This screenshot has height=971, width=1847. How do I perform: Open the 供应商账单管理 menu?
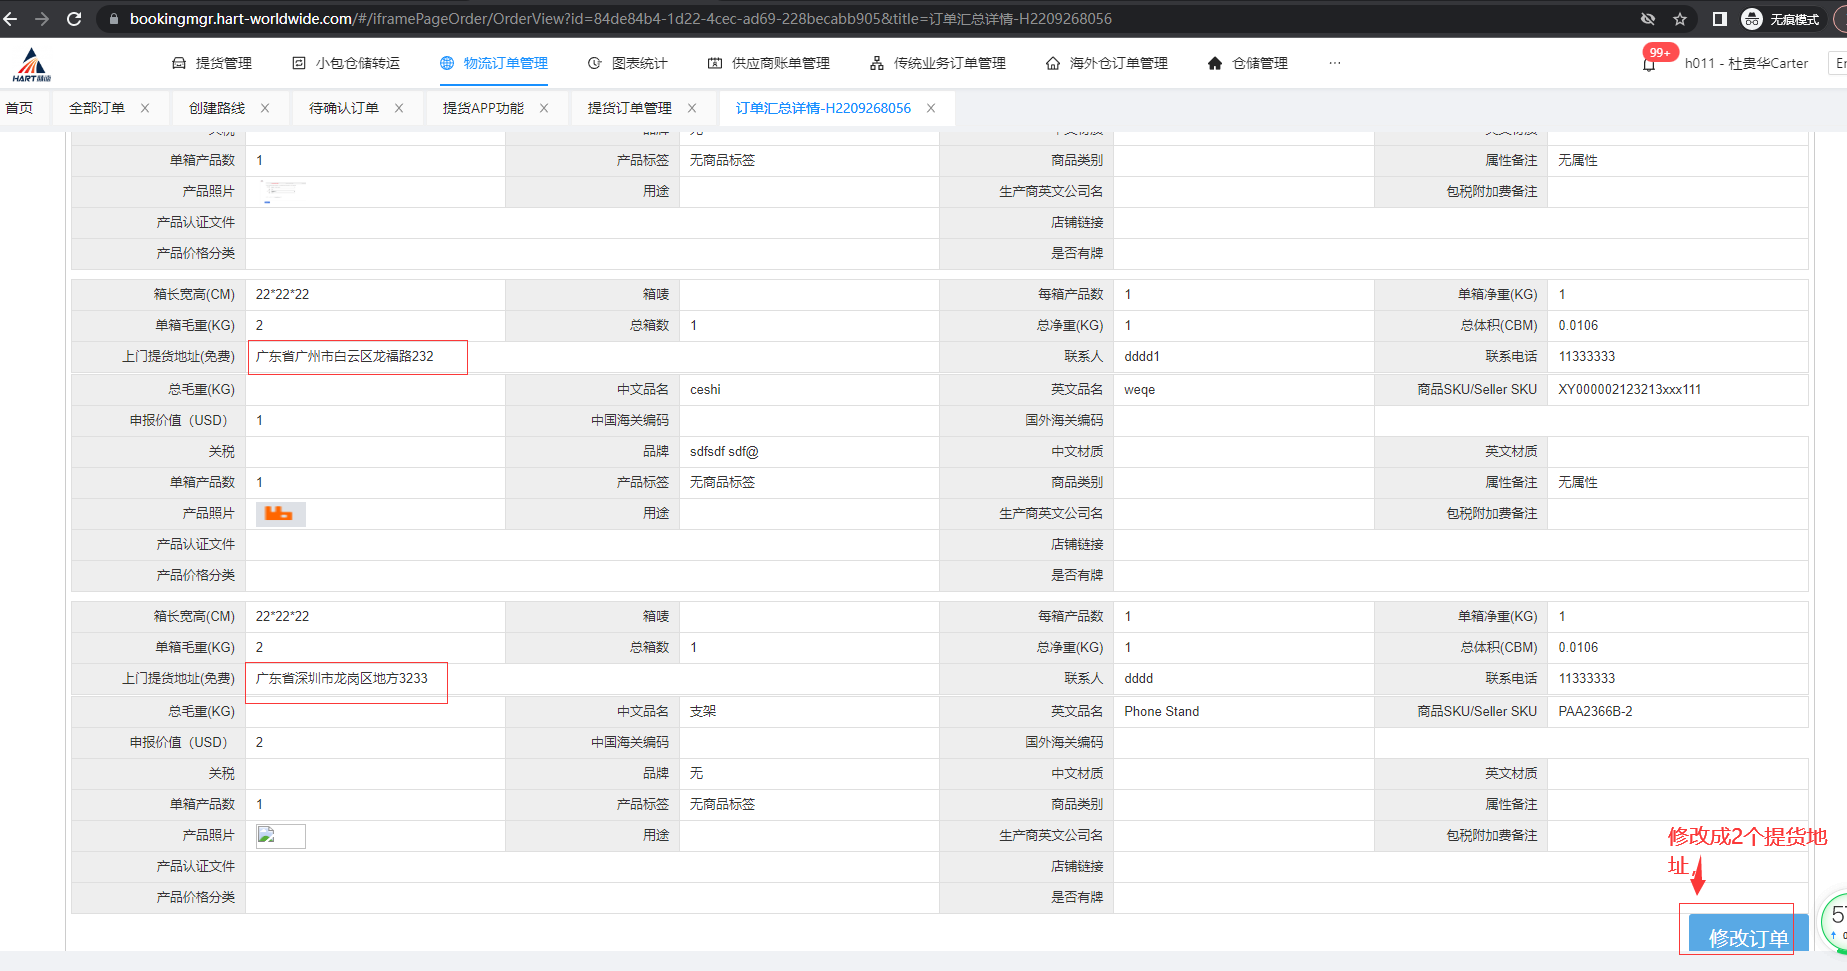(768, 63)
